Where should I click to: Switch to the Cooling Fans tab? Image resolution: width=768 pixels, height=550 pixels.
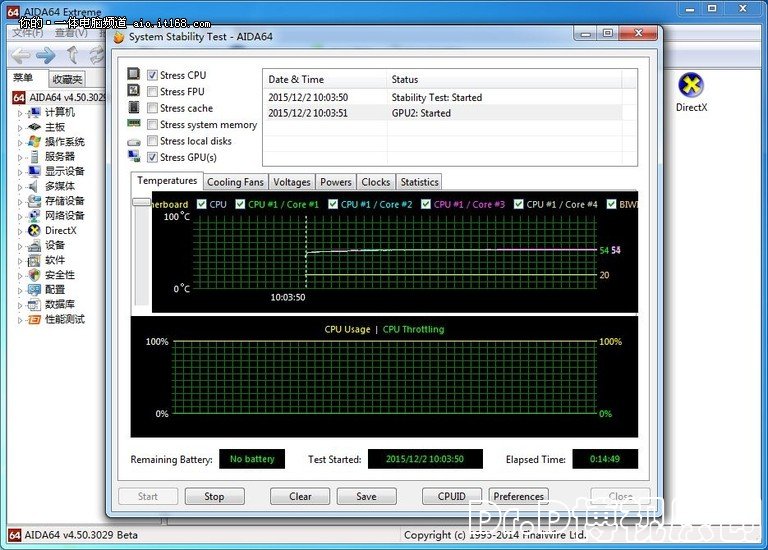(x=235, y=182)
